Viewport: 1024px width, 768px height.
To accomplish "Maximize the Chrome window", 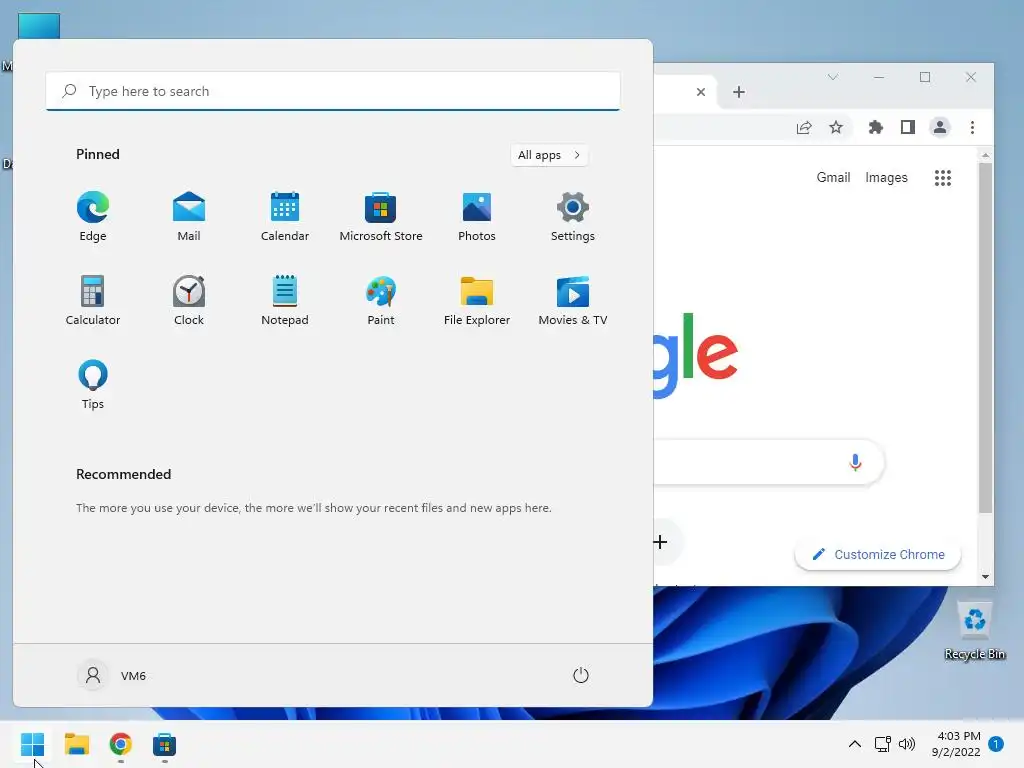I will click(x=925, y=77).
